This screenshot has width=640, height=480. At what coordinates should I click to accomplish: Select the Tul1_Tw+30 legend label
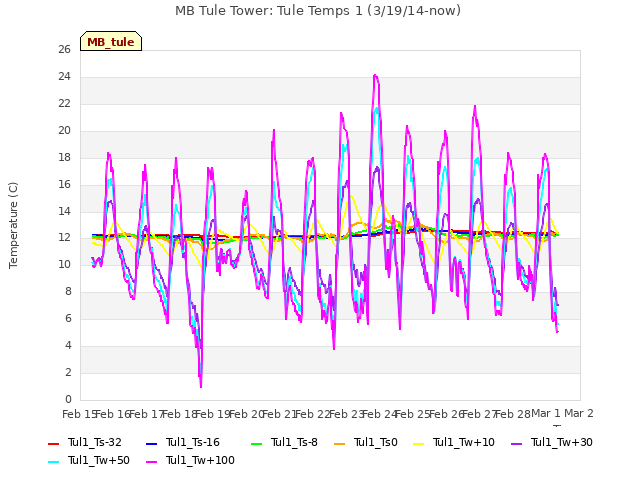click(562, 442)
